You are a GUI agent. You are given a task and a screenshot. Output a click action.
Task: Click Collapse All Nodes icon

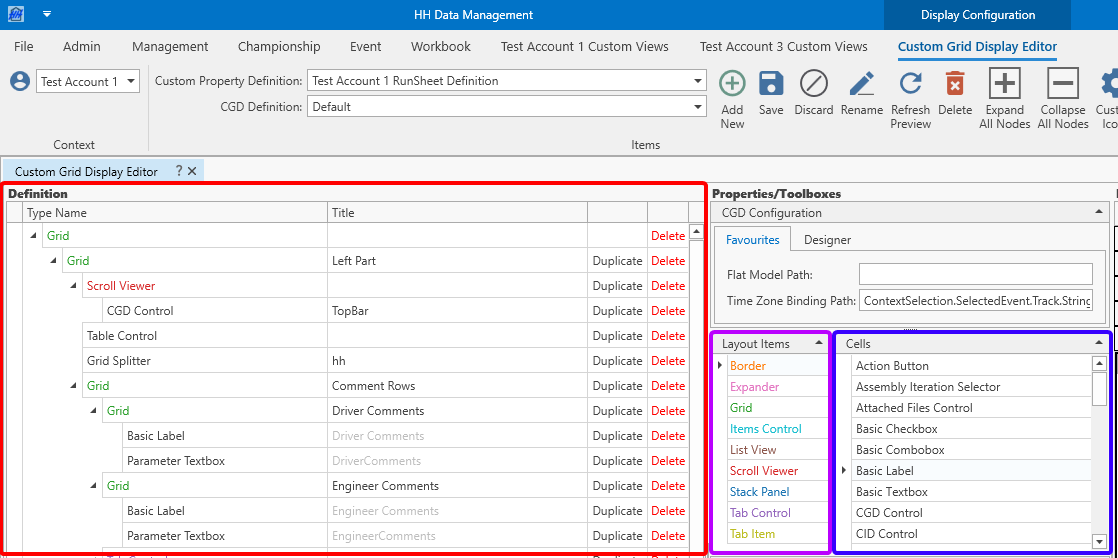(1062, 84)
